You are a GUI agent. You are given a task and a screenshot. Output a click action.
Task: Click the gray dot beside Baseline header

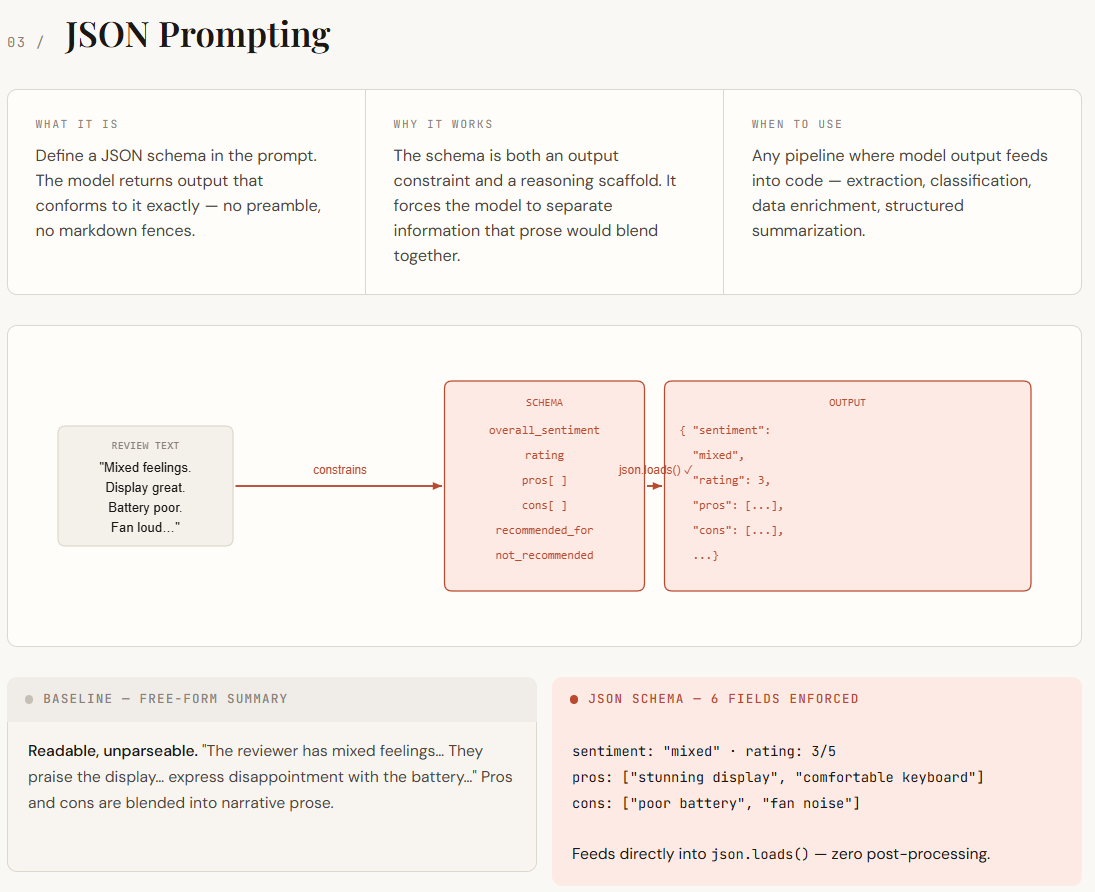click(x=29, y=699)
